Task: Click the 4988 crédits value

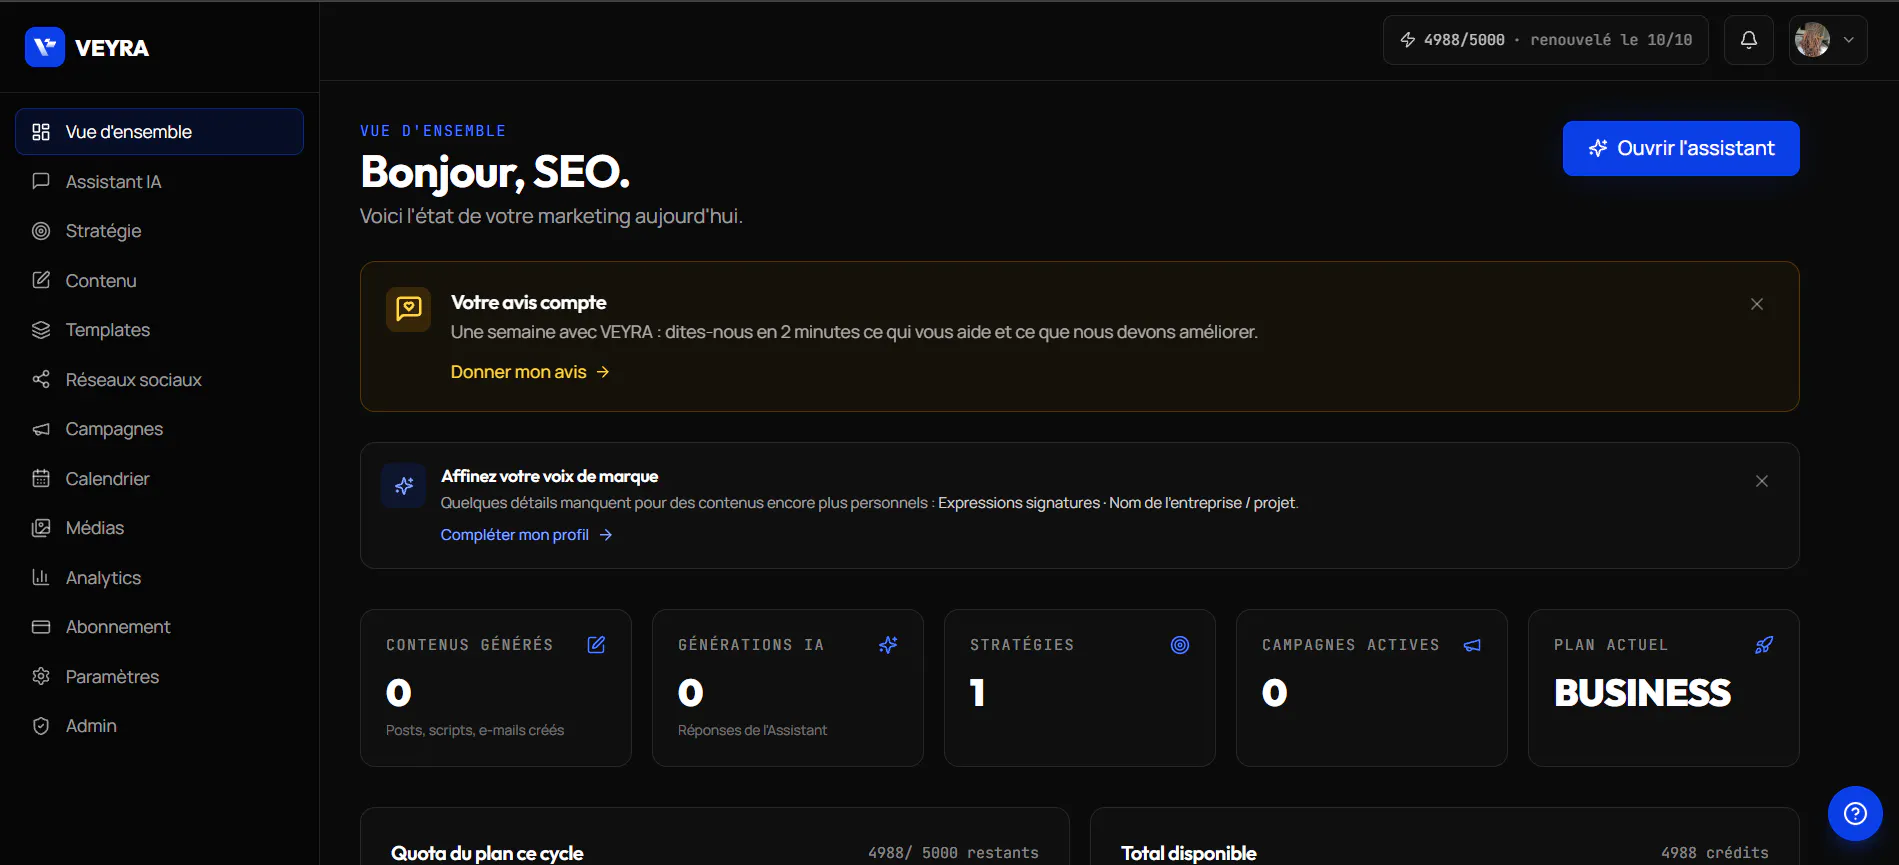Action: point(1714,853)
